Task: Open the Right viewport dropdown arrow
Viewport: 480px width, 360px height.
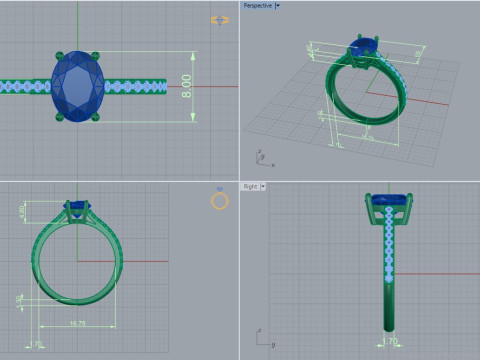Action: pyautogui.click(x=263, y=186)
